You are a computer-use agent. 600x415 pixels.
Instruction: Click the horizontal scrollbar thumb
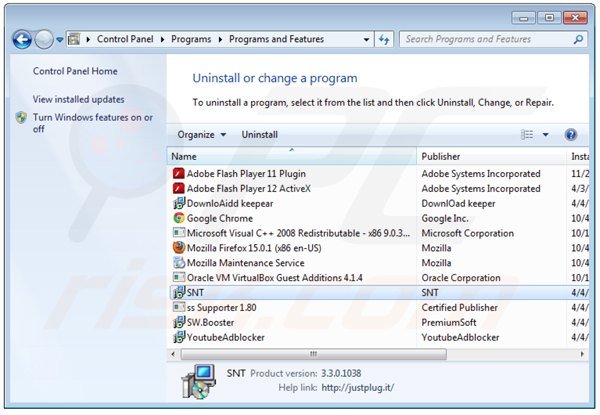pos(313,354)
